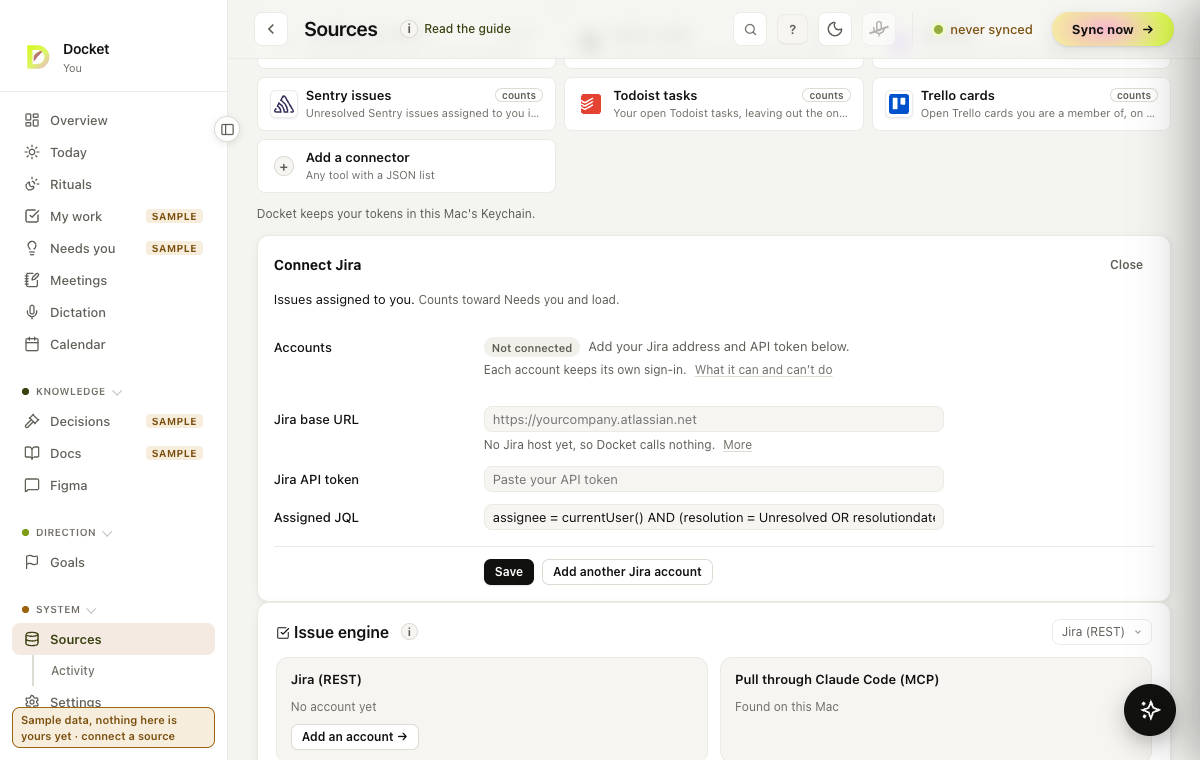Collapse the DIRECTION section
1200x760 pixels.
pos(67,533)
